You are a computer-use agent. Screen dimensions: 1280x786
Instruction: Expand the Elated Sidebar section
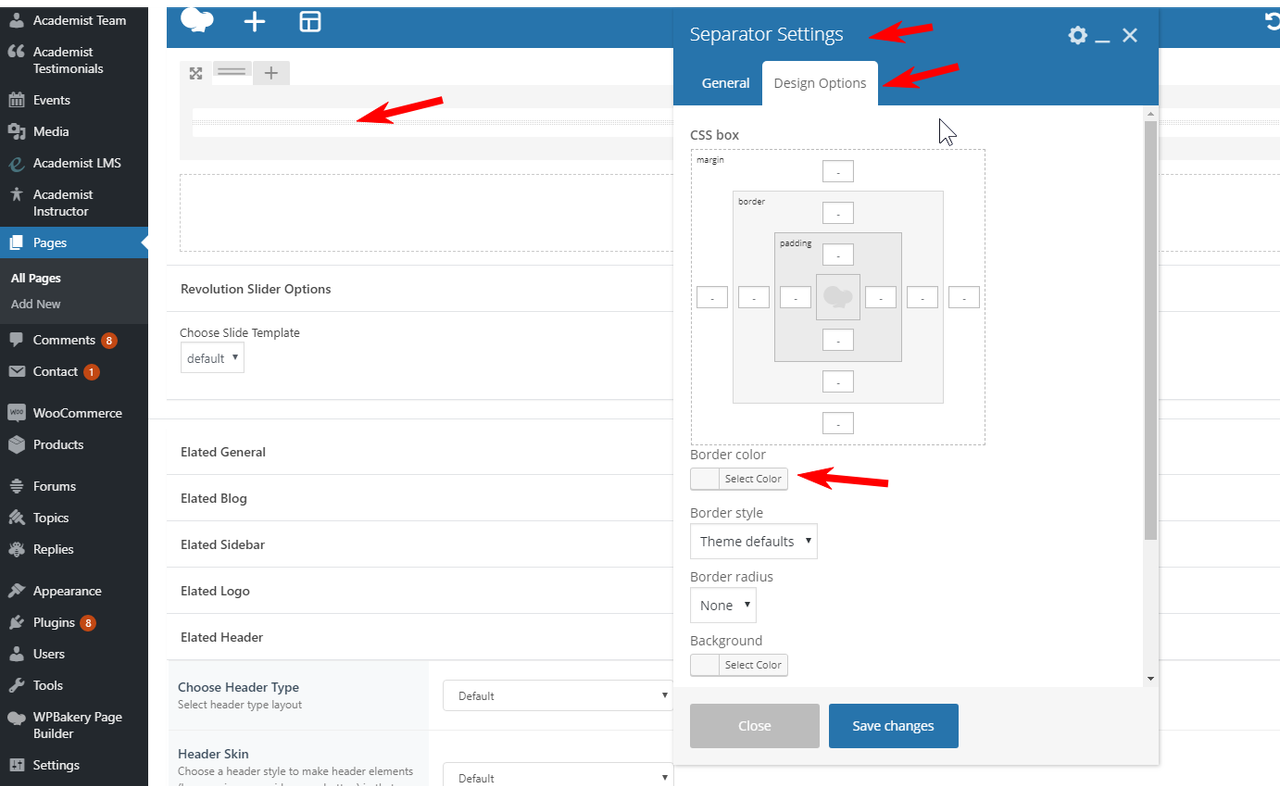[x=223, y=544]
